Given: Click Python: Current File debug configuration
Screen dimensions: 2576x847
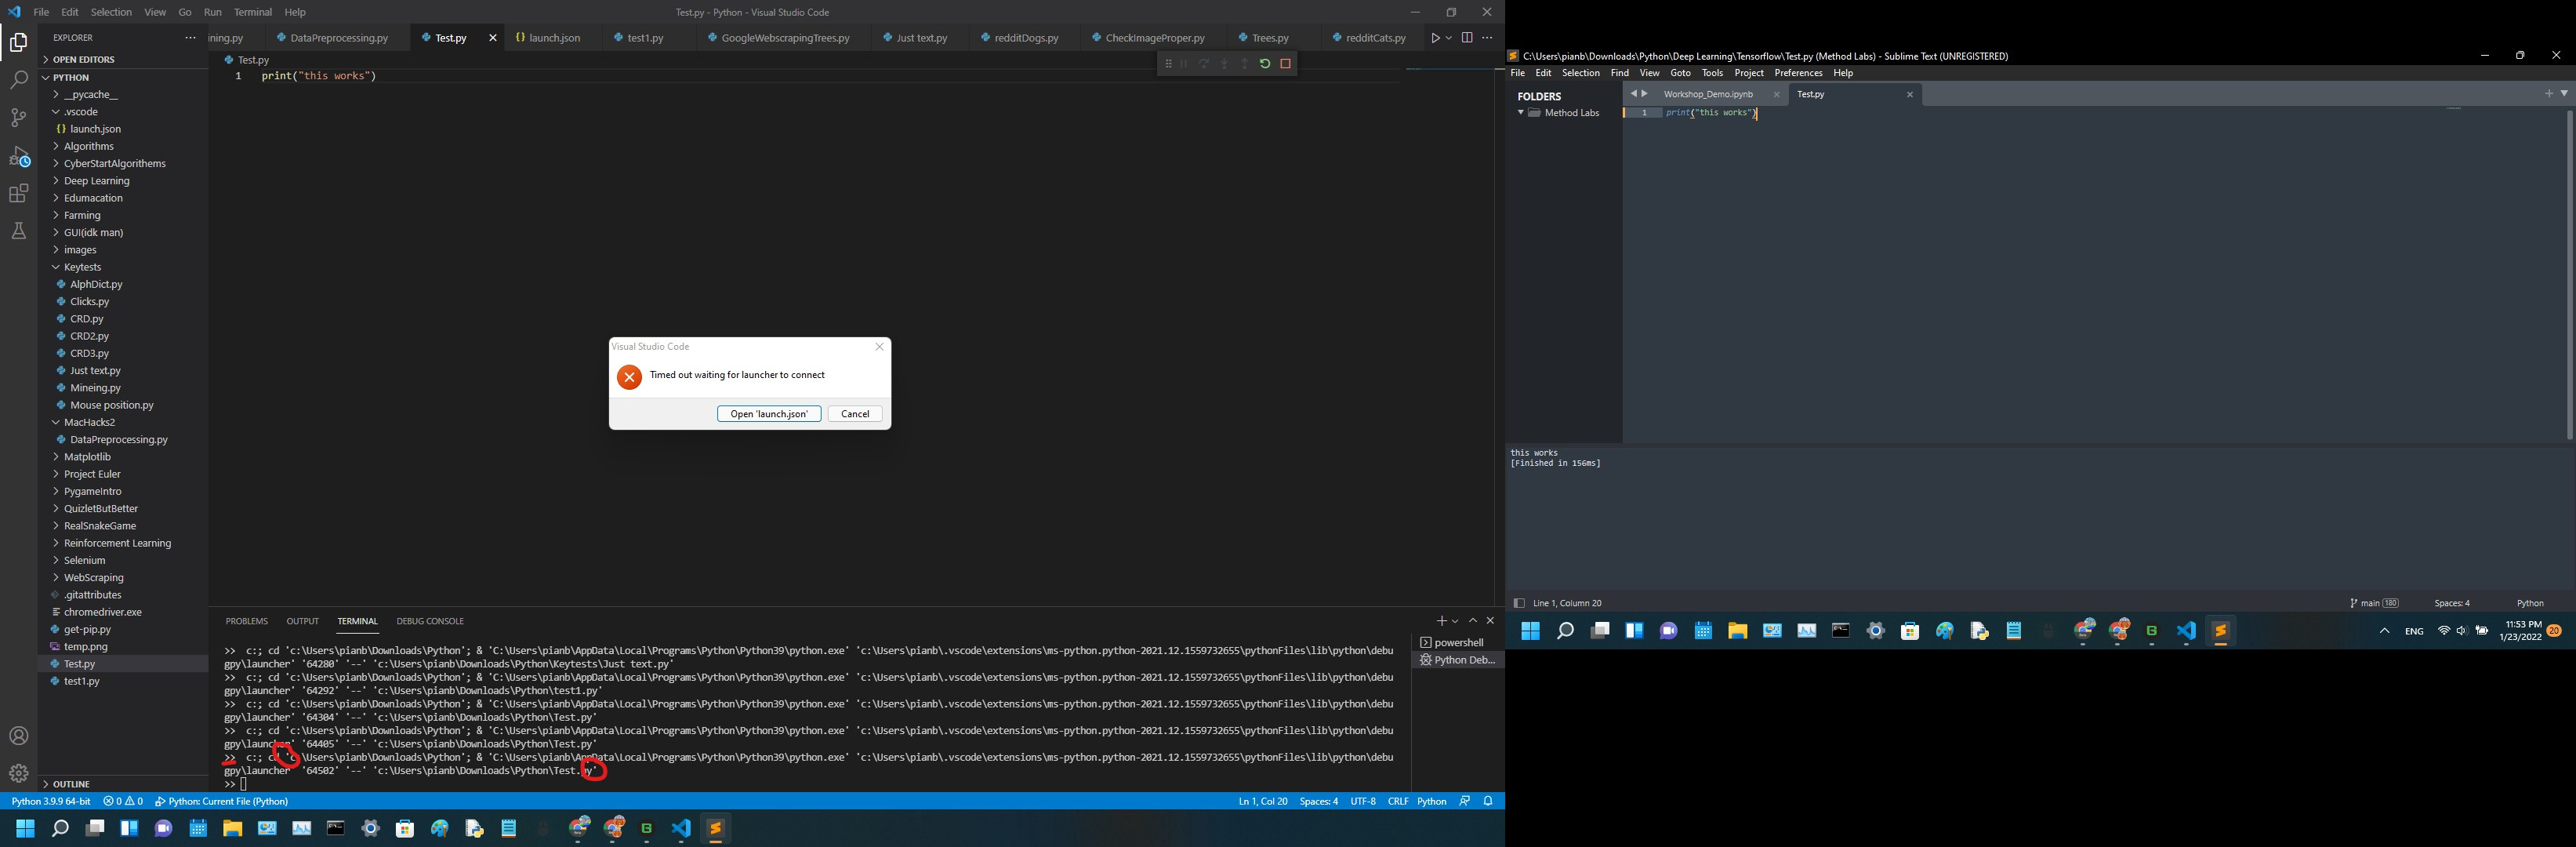Looking at the screenshot, I should coord(222,801).
